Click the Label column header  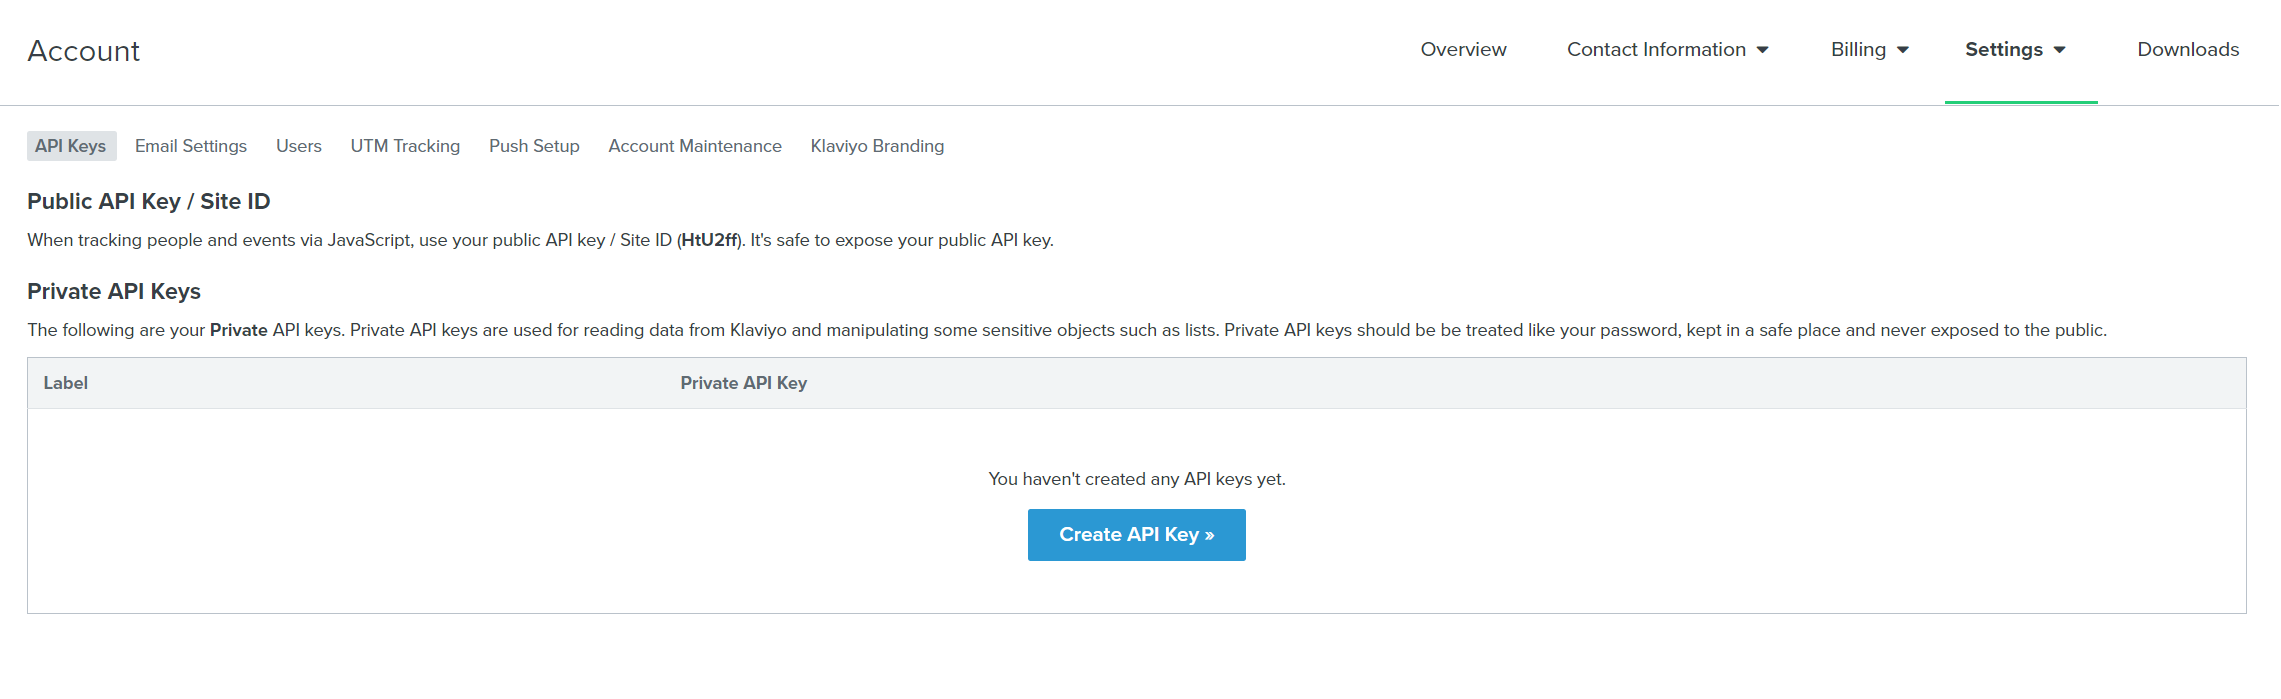coord(66,383)
